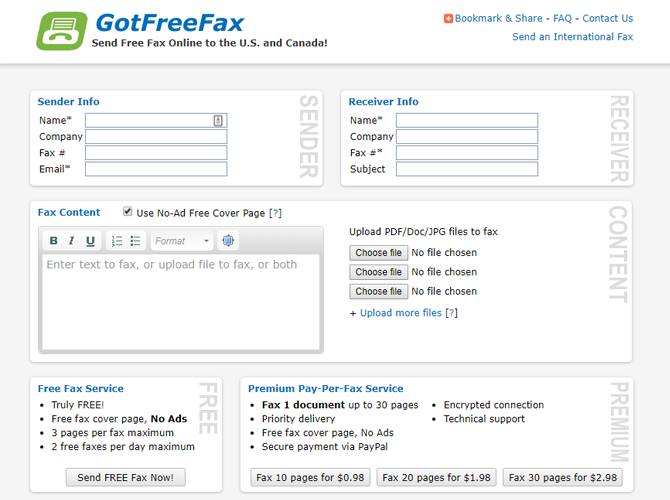Viewport: 670px width, 500px height.
Task: Click '2 free faxes per day maximum' text
Action: click(x=123, y=447)
